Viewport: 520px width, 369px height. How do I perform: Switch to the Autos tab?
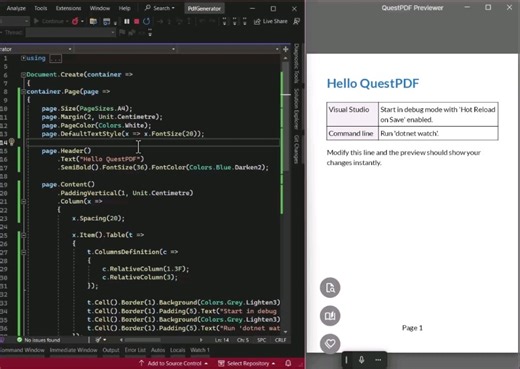158,350
